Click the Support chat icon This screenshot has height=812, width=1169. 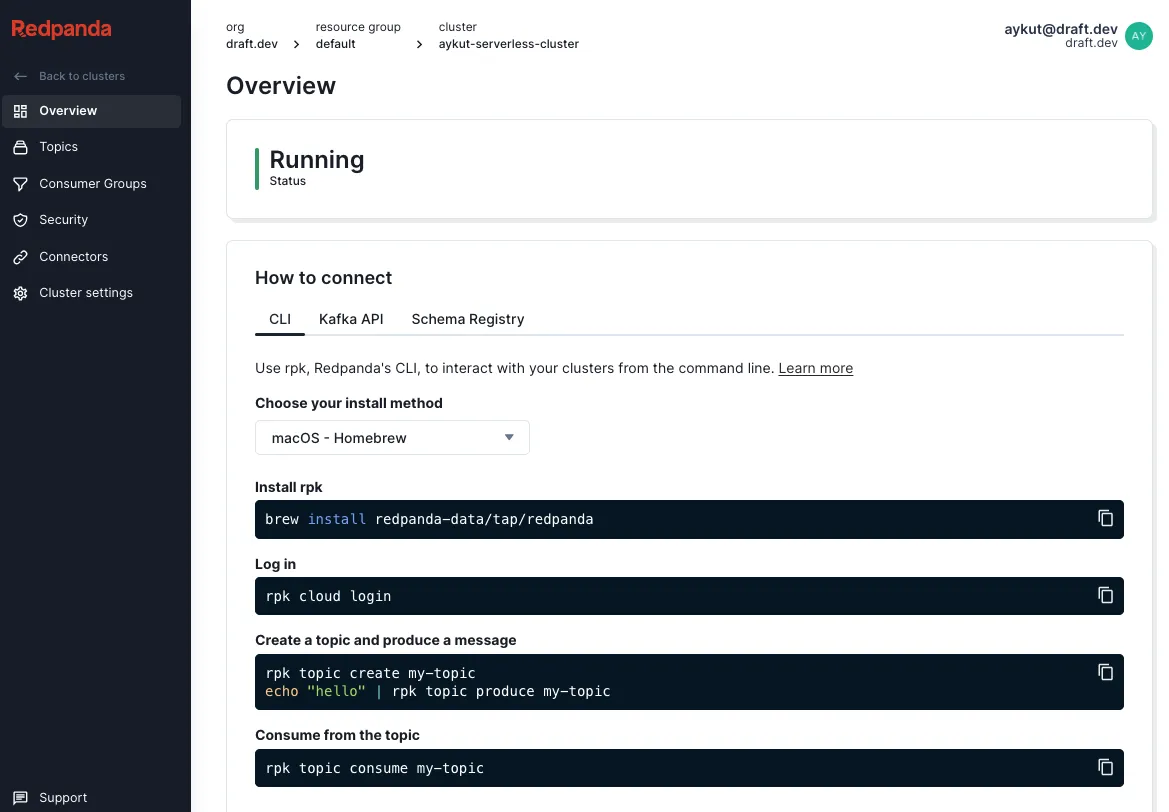tap(21, 798)
